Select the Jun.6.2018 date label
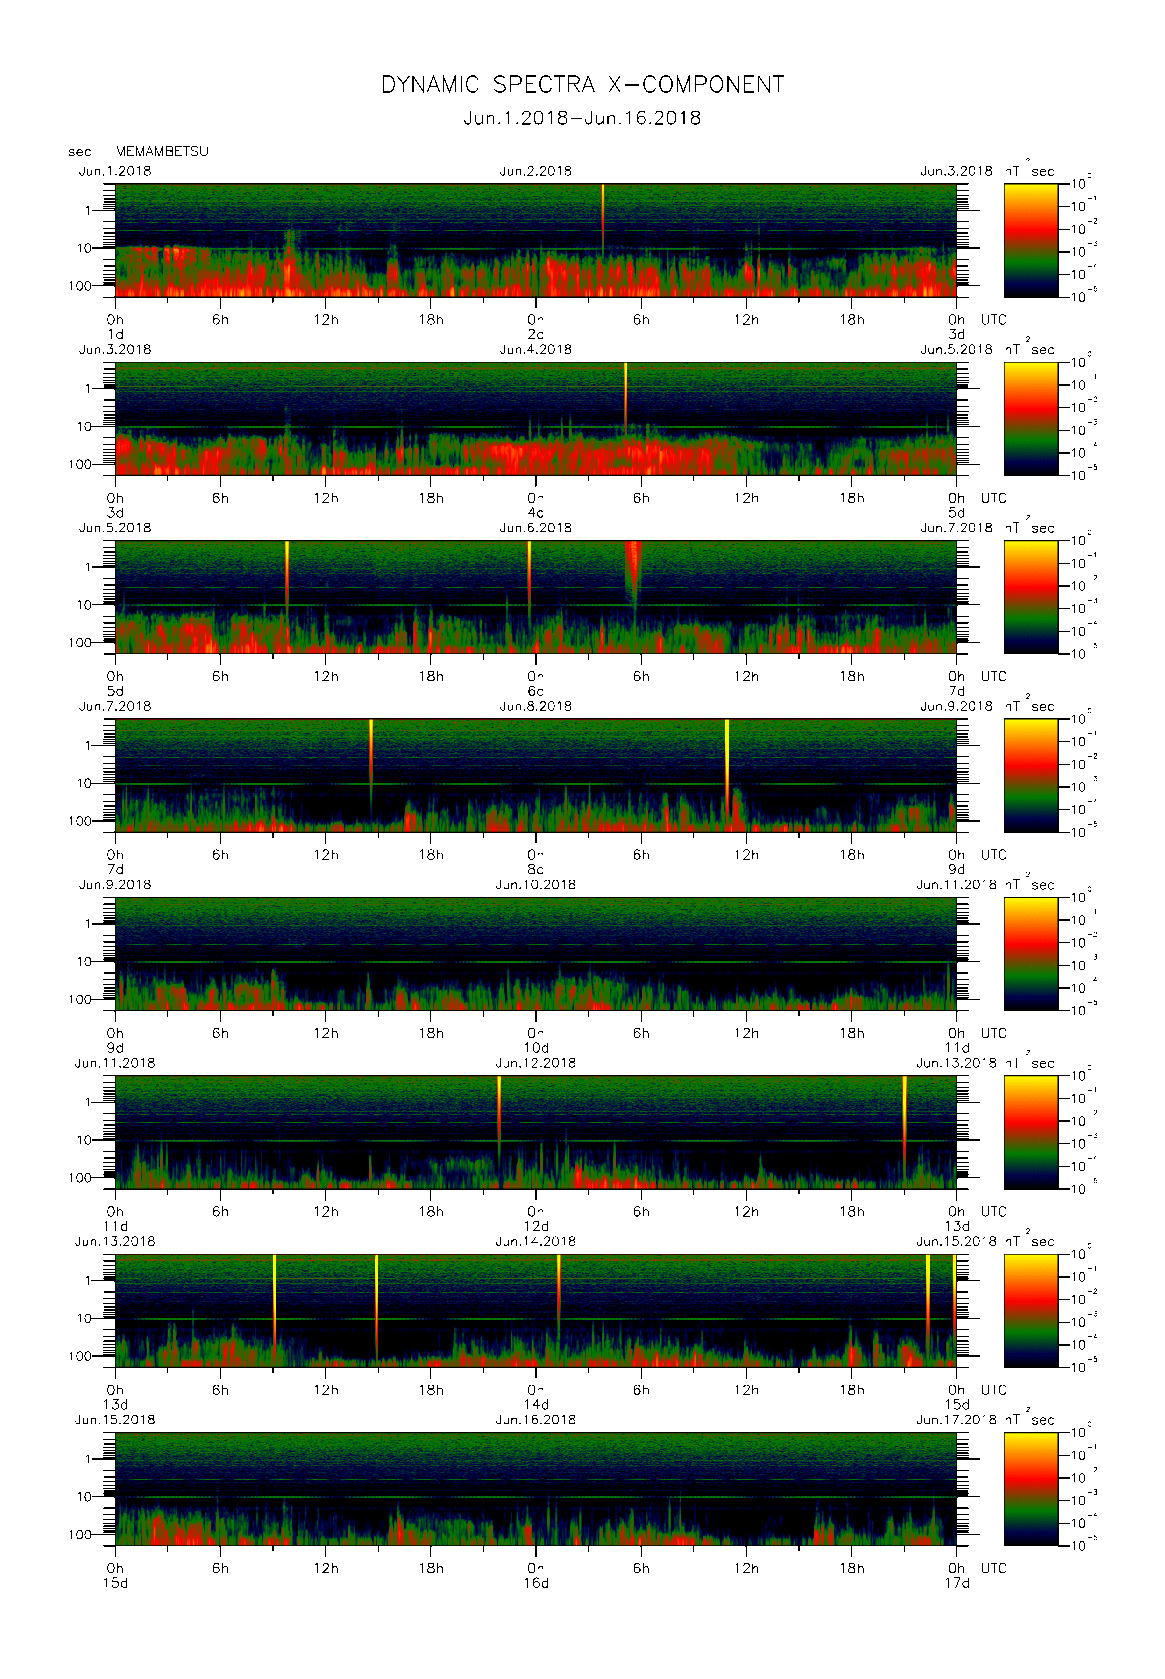The image size is (1165, 1679). tap(536, 528)
